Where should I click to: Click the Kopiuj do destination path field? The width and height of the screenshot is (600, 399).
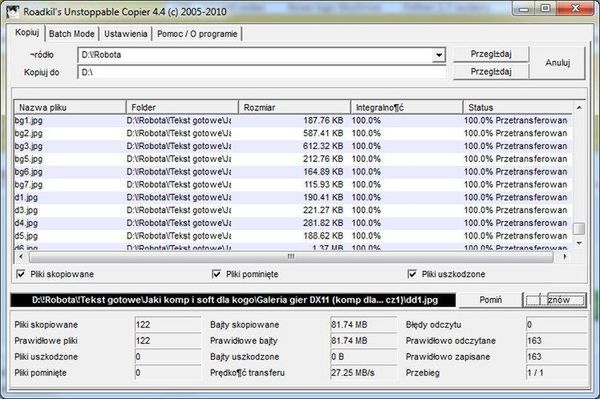tap(262, 72)
